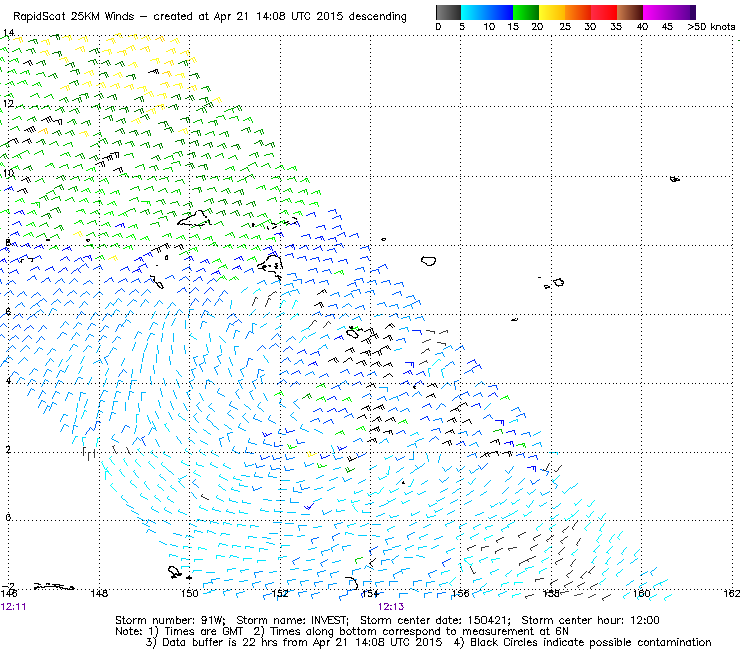Click the legend scale label '20'

[537, 27]
